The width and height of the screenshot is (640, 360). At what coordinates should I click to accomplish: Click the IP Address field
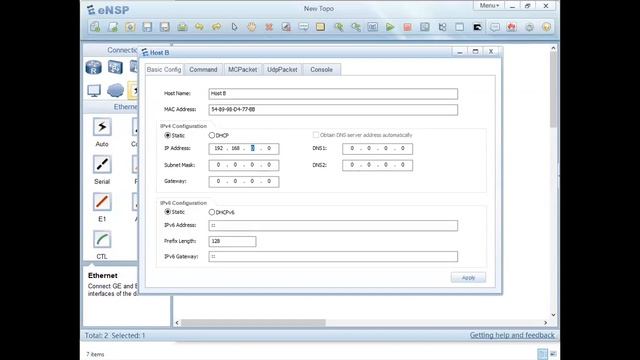[x=244, y=149]
